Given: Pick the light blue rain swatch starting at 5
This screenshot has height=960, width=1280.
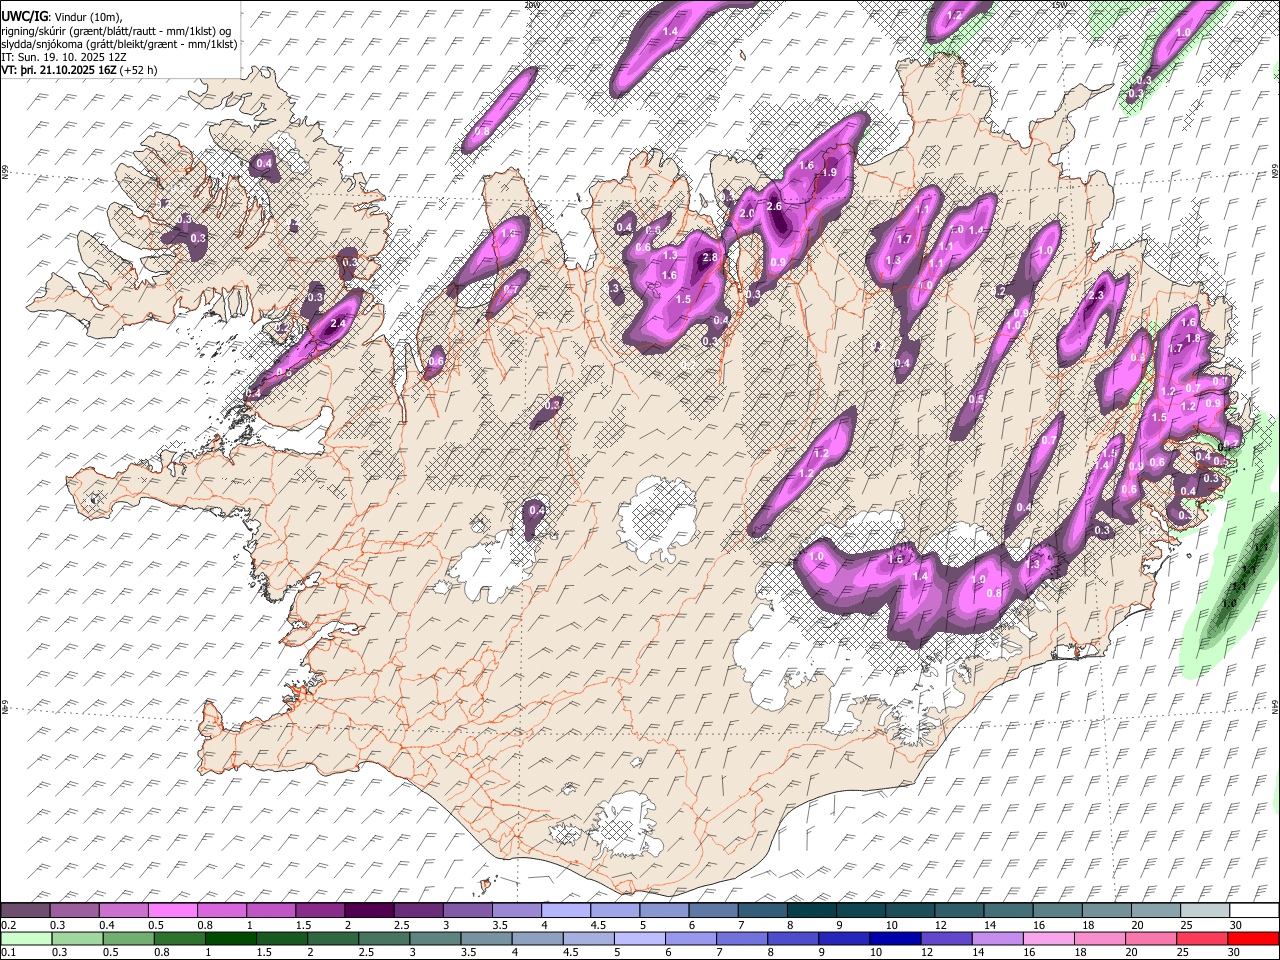Looking at the screenshot, I should [639, 938].
